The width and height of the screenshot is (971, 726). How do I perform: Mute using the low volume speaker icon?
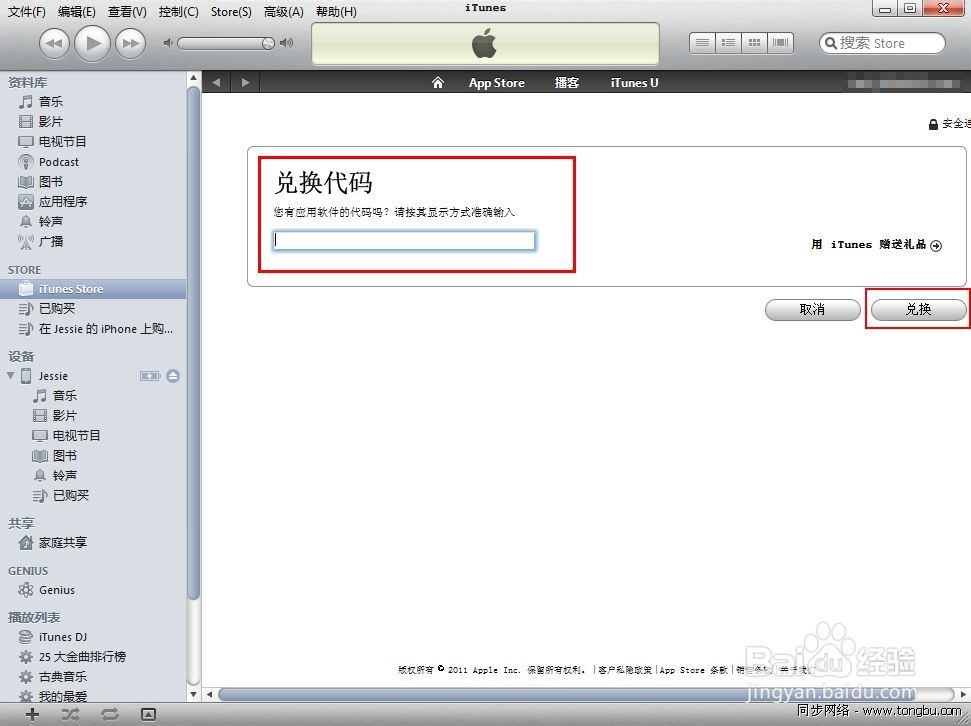tap(168, 43)
